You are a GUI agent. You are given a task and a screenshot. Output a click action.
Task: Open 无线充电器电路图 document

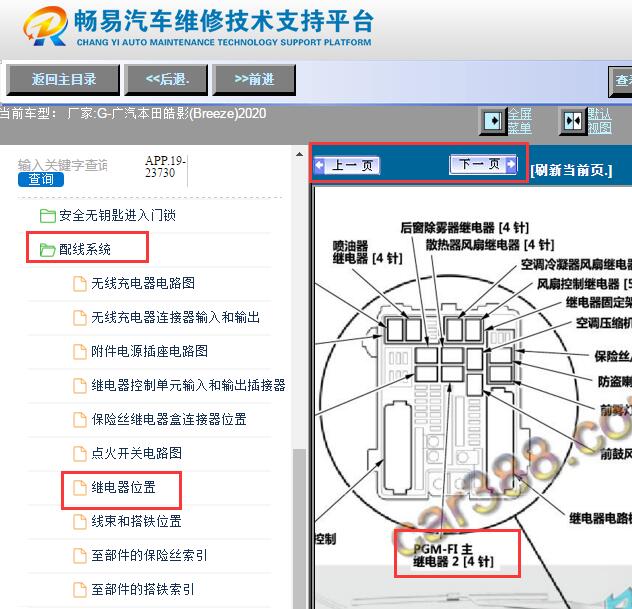pyautogui.click(x=143, y=283)
